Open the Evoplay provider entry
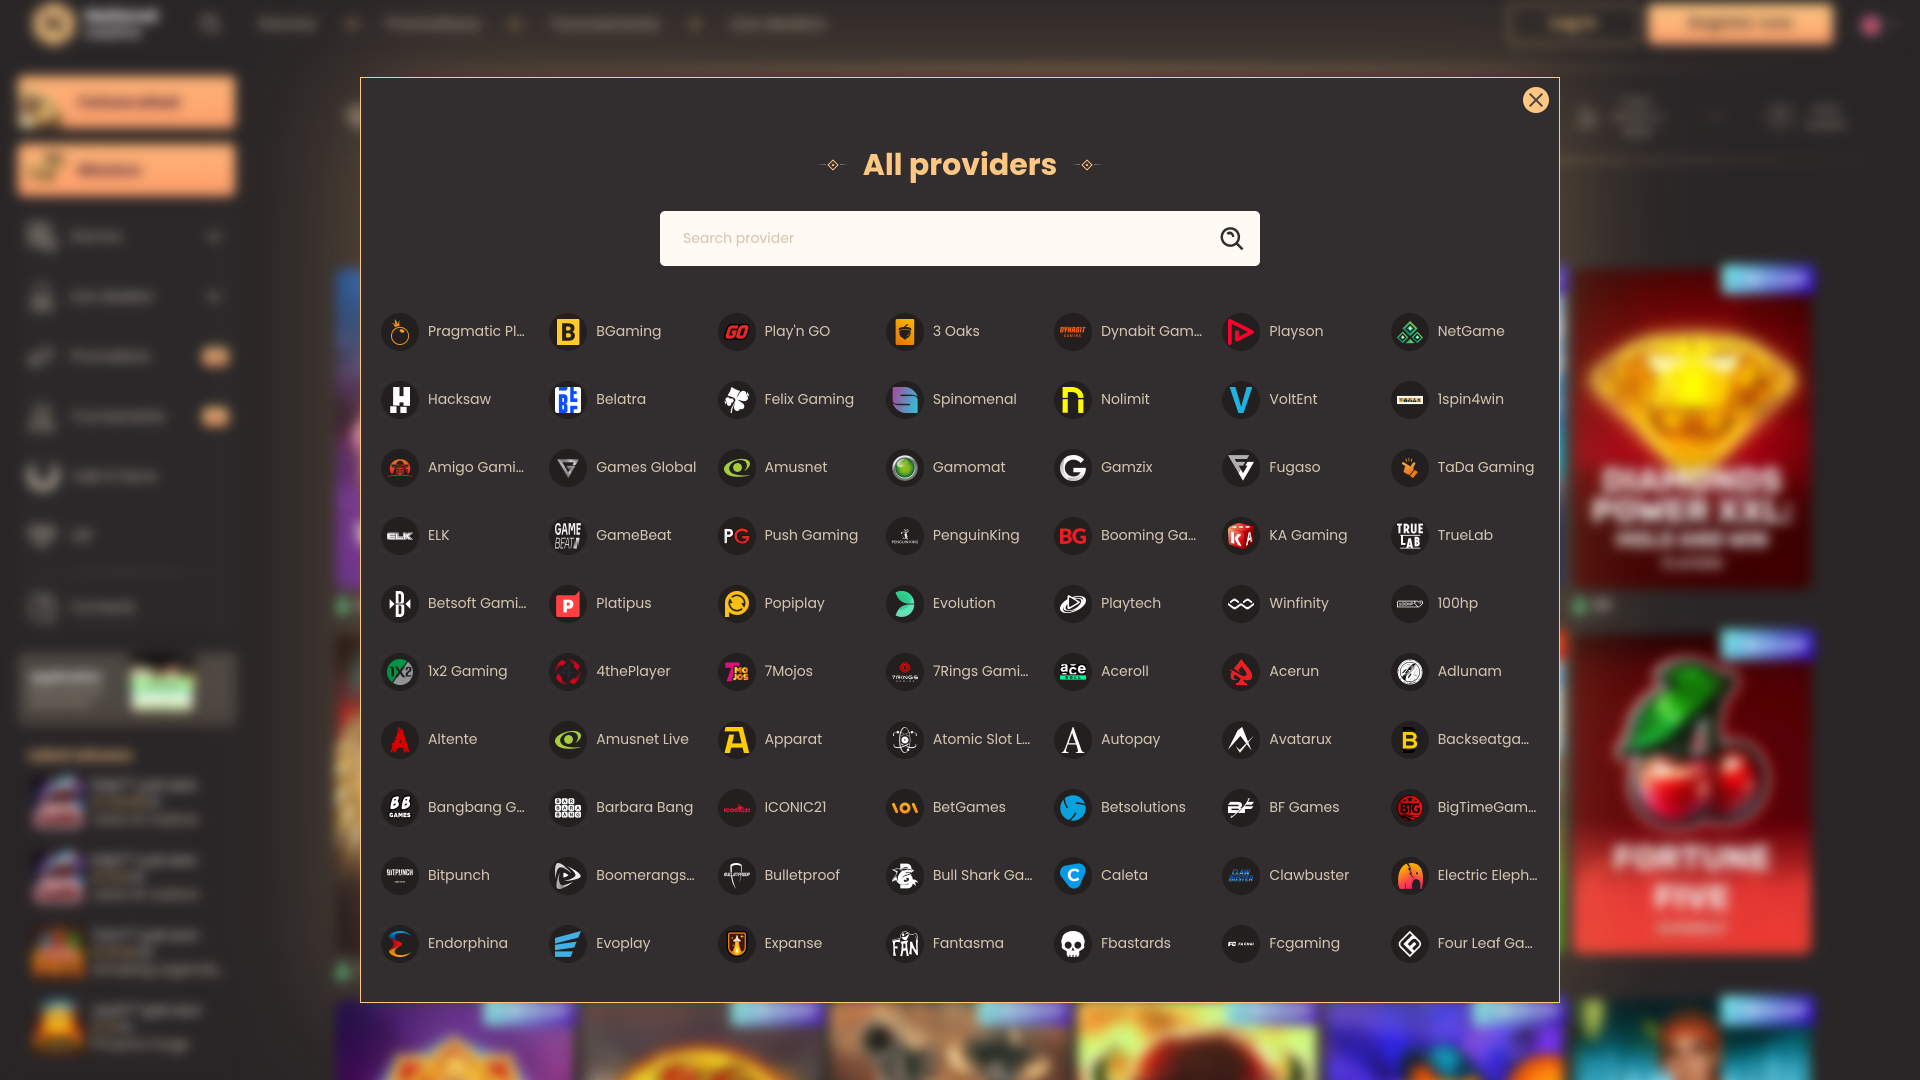Screen dimensions: 1920x1080 (x=622, y=943)
